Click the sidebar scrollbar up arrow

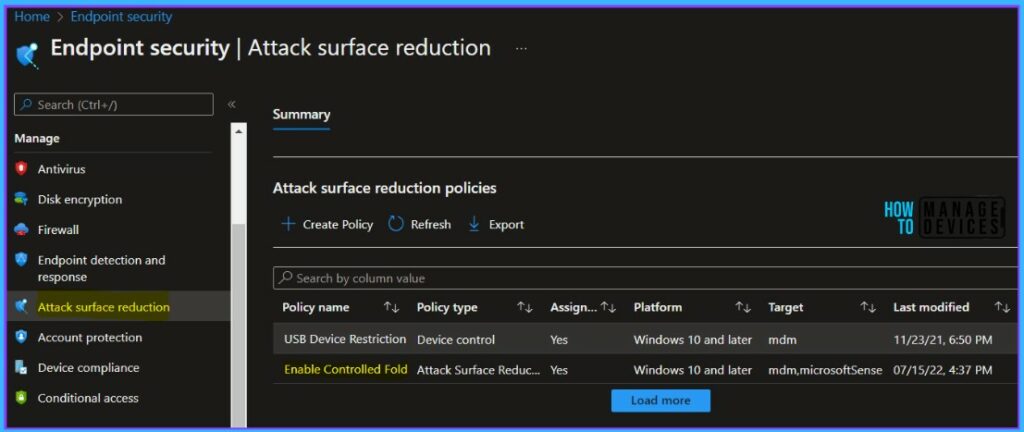pos(238,131)
